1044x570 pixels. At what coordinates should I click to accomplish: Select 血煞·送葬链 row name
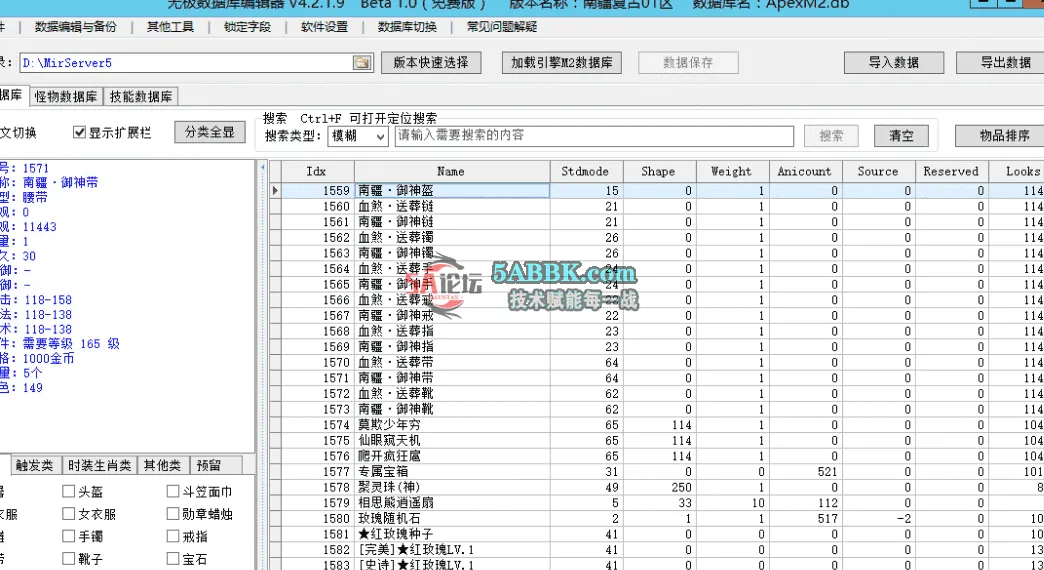pos(452,206)
